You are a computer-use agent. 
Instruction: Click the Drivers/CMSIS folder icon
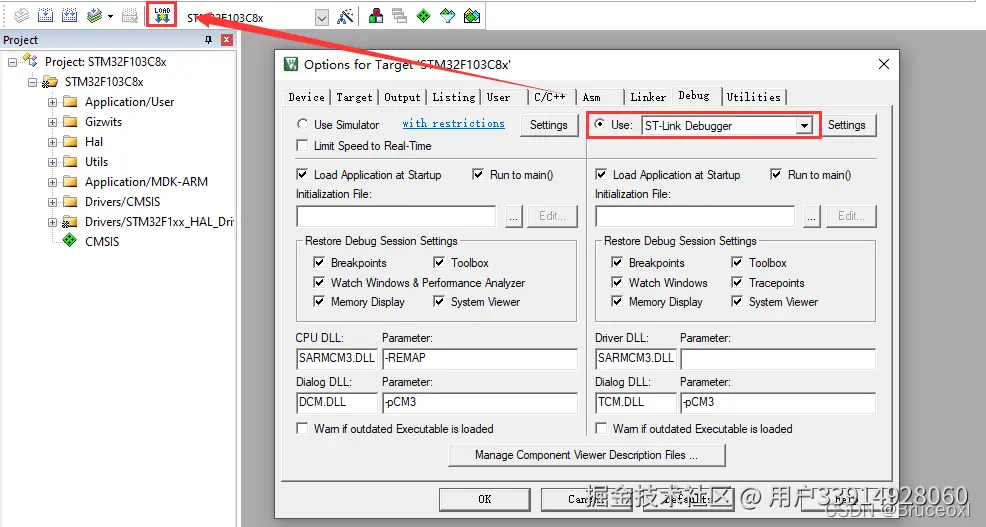point(70,202)
